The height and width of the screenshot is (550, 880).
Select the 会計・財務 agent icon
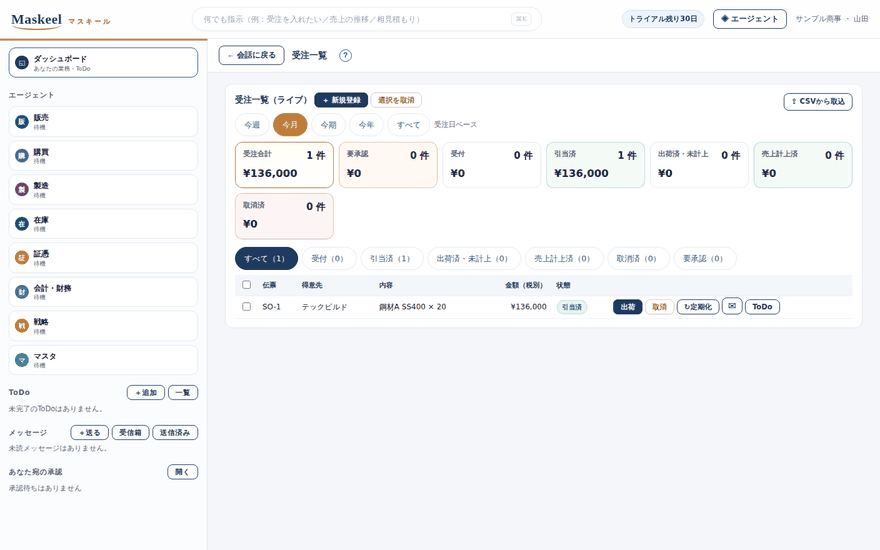21,292
